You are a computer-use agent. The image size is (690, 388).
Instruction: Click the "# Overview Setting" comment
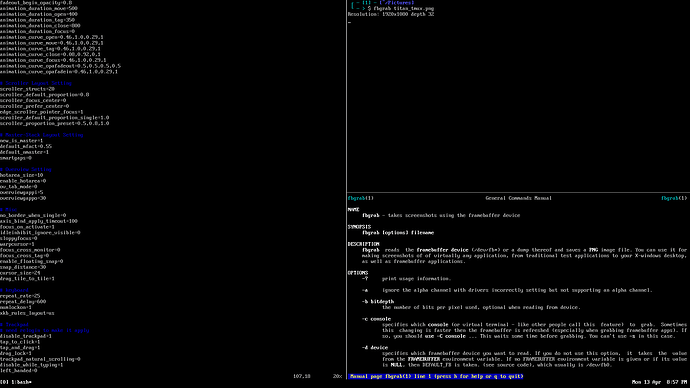pos(26,169)
